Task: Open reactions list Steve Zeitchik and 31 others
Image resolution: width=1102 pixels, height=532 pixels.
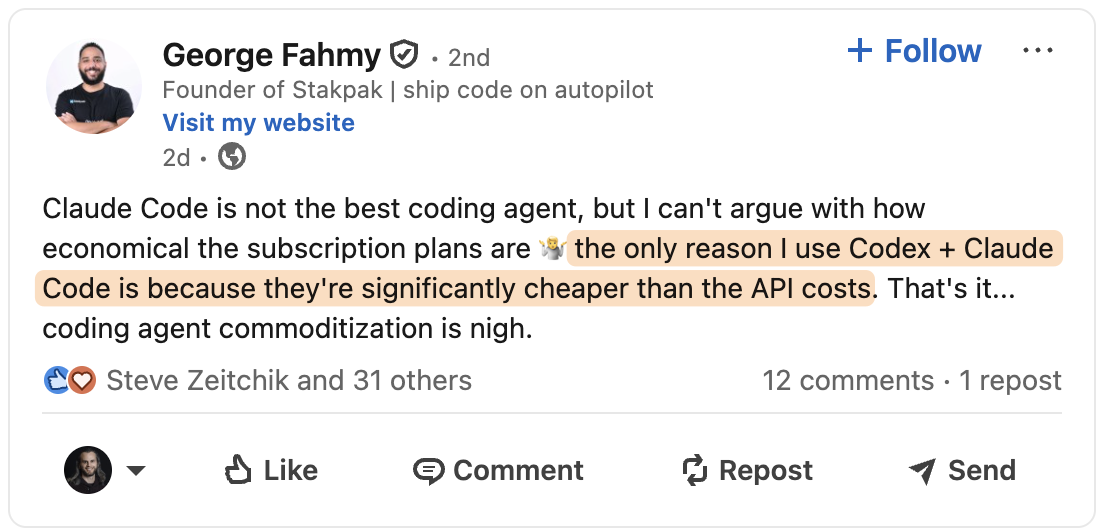Action: click(x=289, y=381)
